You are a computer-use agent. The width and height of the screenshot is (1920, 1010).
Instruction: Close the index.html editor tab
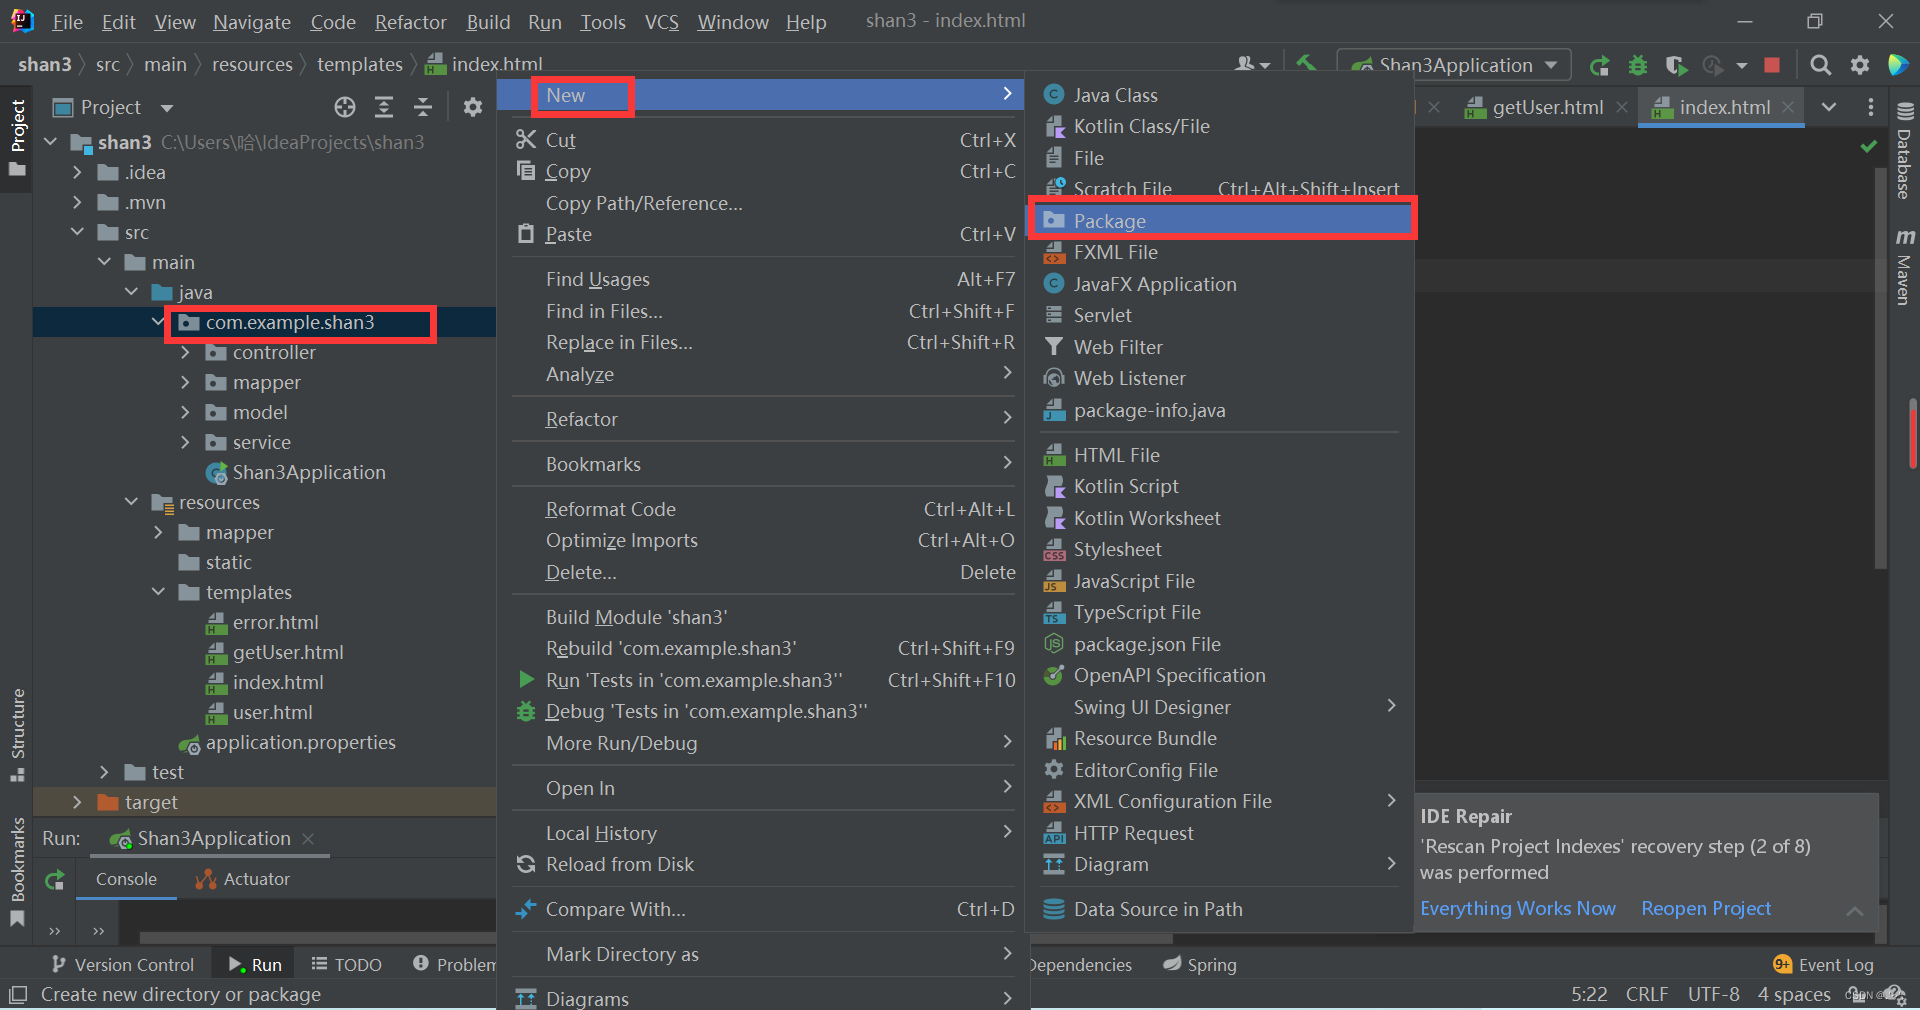(x=1788, y=107)
